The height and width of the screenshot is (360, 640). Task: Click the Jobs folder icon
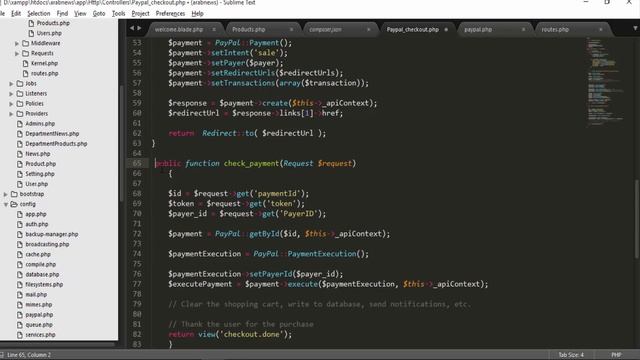(20, 84)
